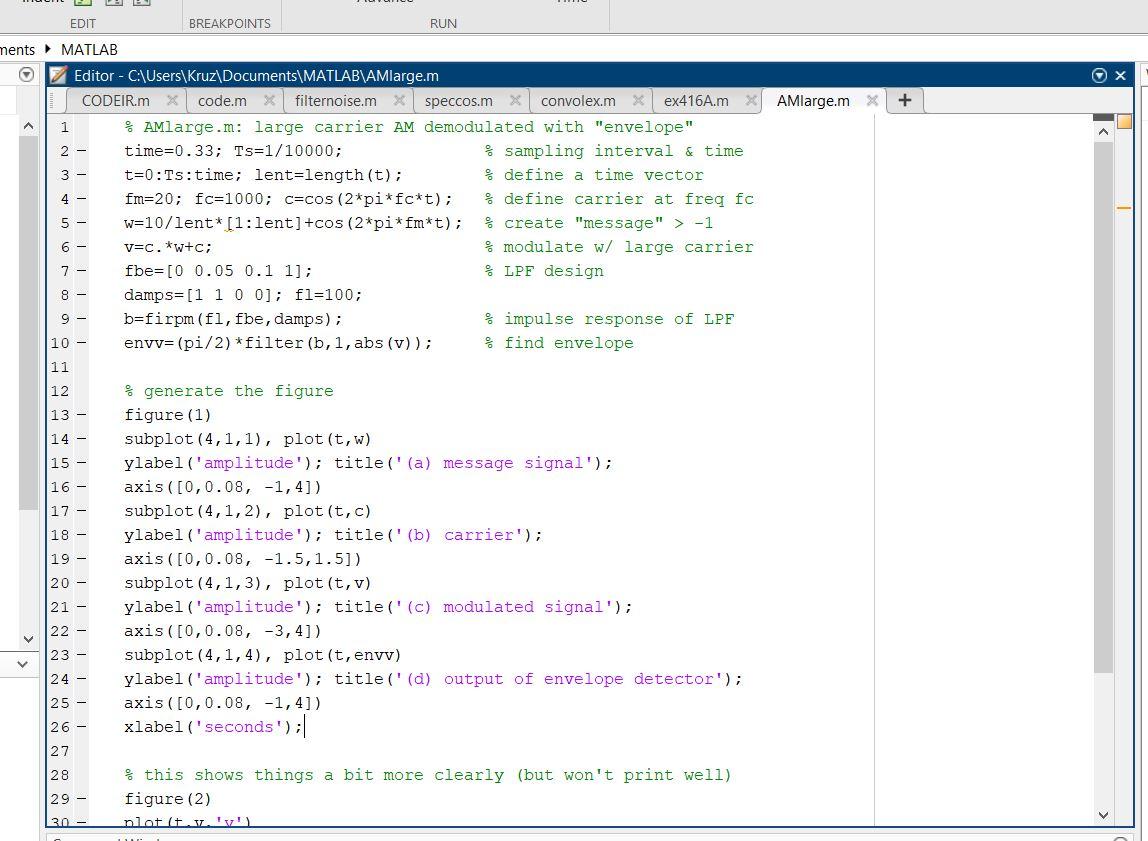The image size is (1148, 841).
Task: Click the increase indent icon
Action: click(114, 4)
